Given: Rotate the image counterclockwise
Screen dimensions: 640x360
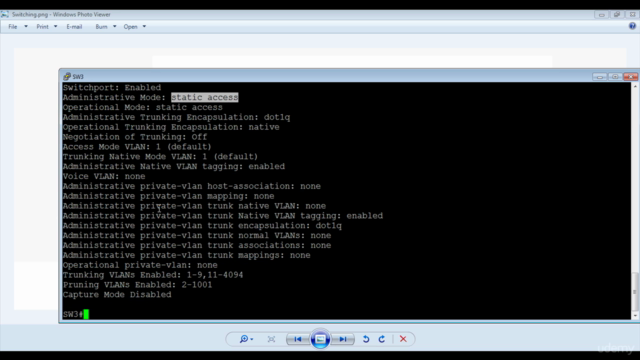Looking at the screenshot, I should click(366, 339).
